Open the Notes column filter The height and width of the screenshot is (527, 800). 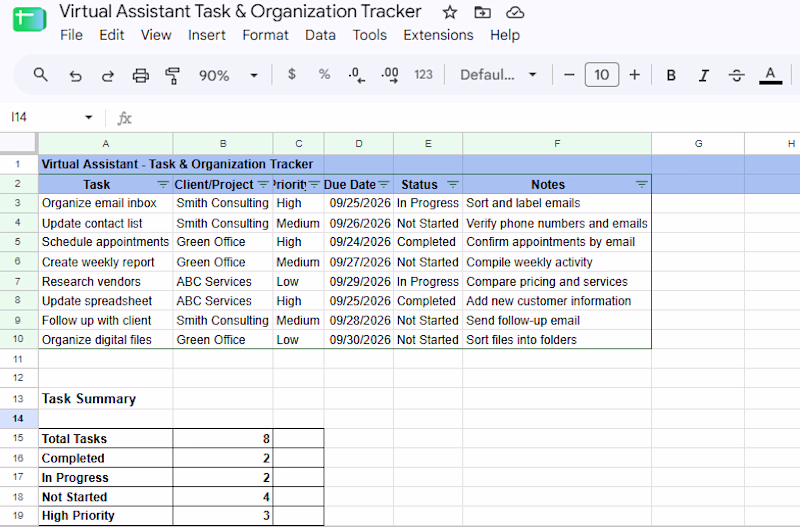(641, 184)
